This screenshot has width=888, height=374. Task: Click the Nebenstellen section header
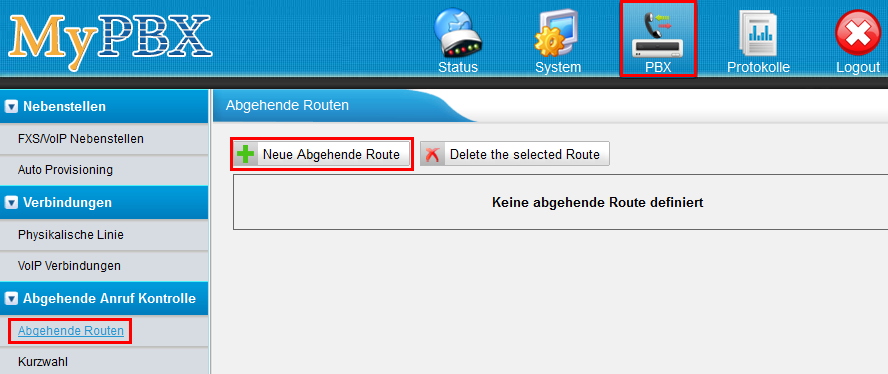[x=104, y=107]
